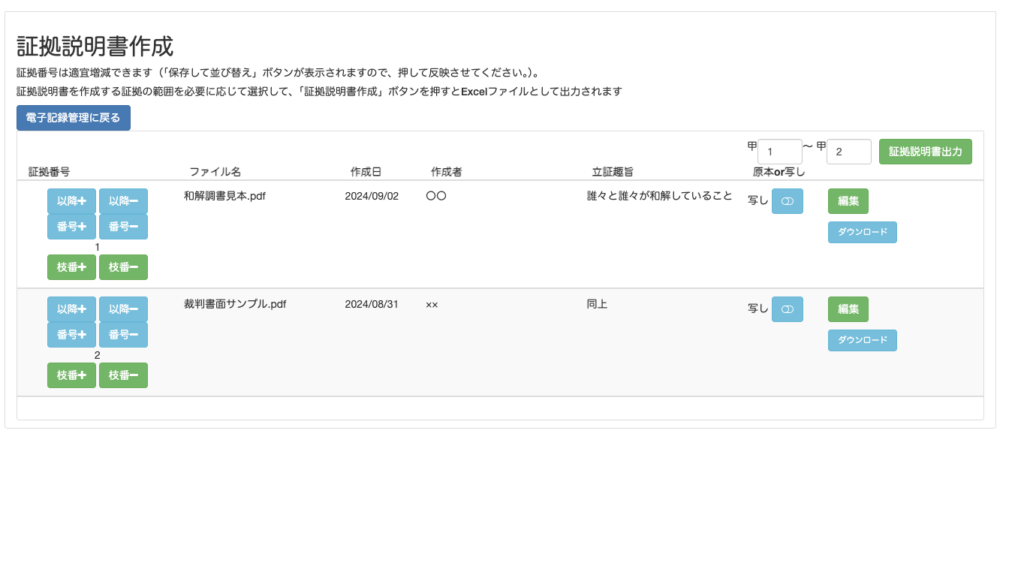Remove 枝番− from evidence number 1
Screen dimensions: 1024x569
point(123,267)
